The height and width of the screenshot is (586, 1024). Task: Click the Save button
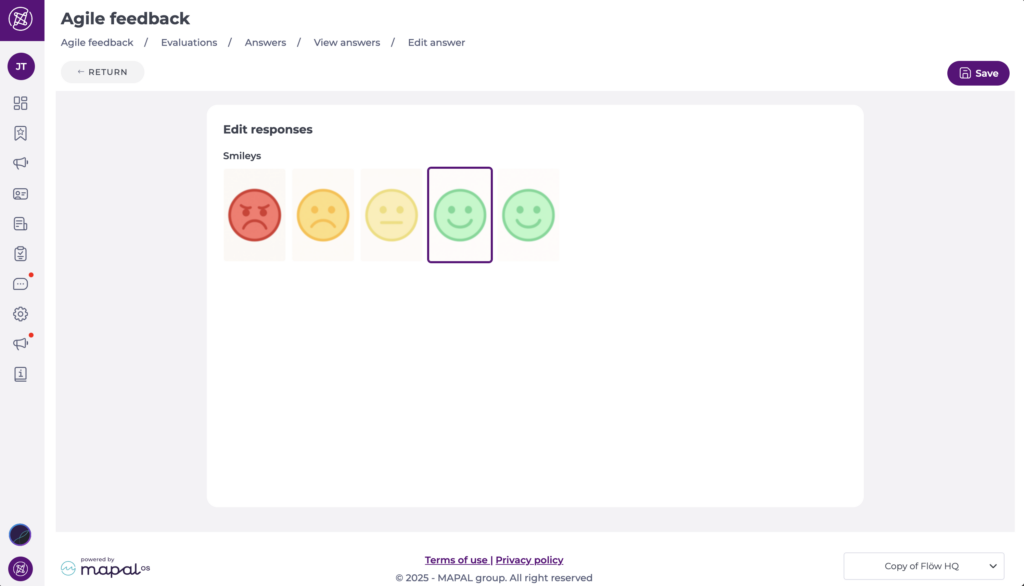978,73
